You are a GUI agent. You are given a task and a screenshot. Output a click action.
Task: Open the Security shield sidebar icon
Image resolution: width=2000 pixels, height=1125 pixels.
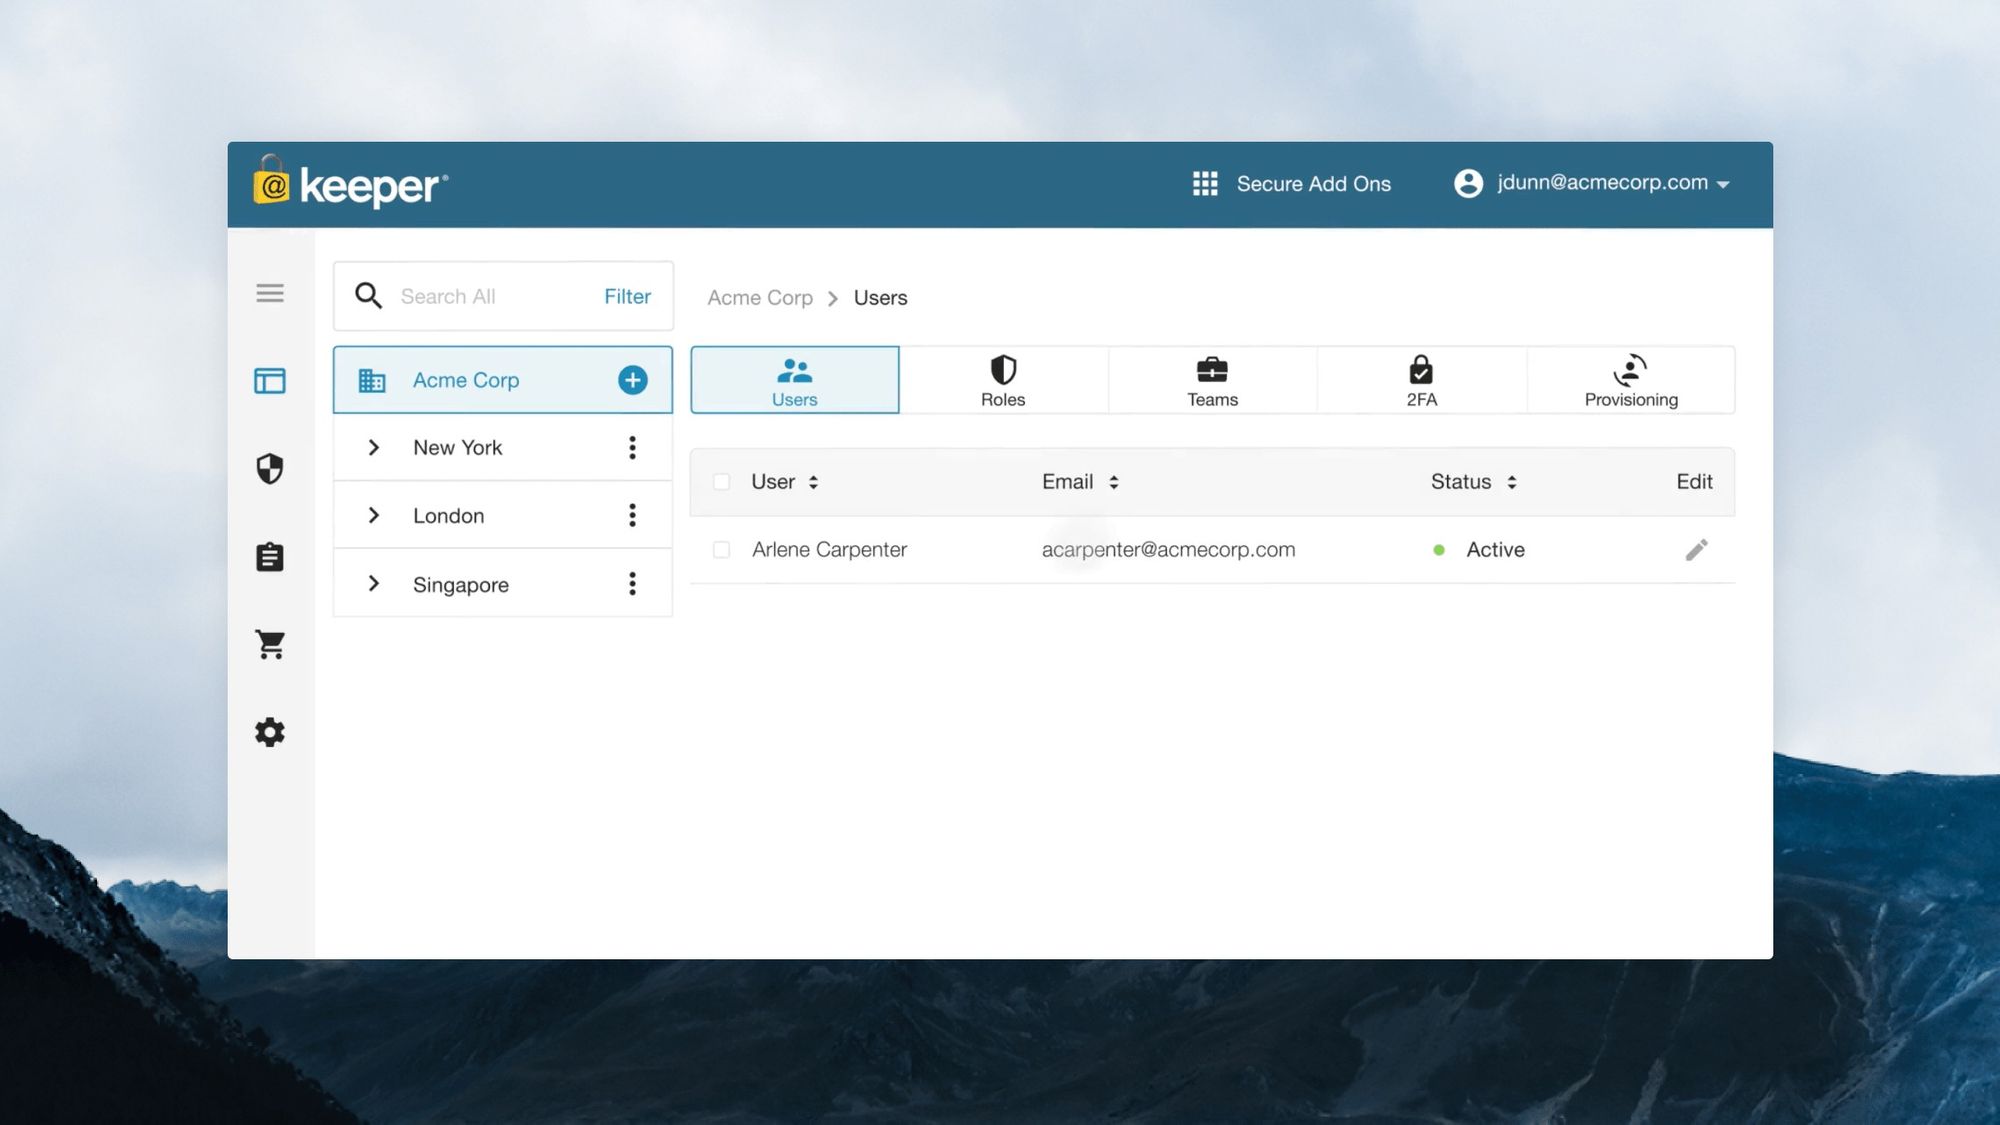pos(270,468)
